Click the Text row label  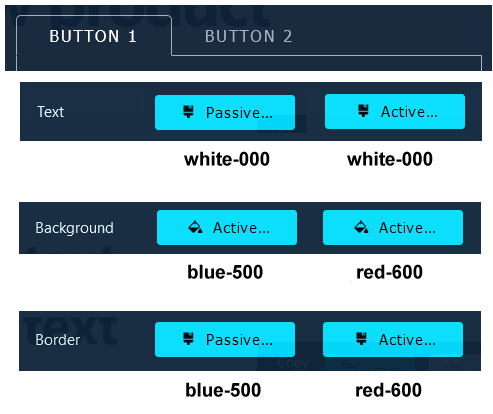(x=50, y=112)
